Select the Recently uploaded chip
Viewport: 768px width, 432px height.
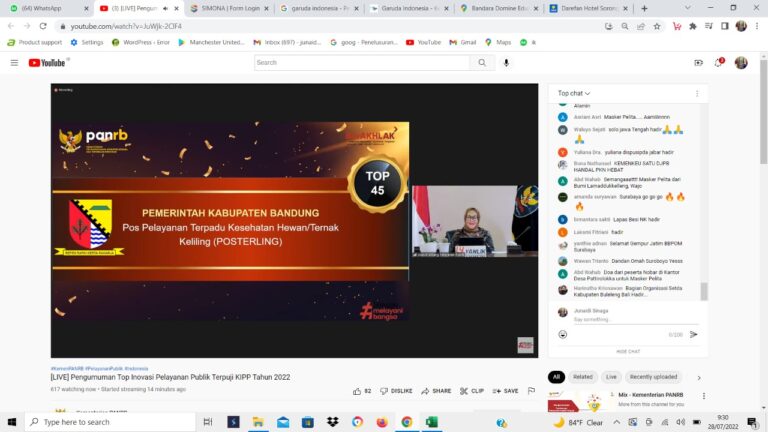click(653, 377)
